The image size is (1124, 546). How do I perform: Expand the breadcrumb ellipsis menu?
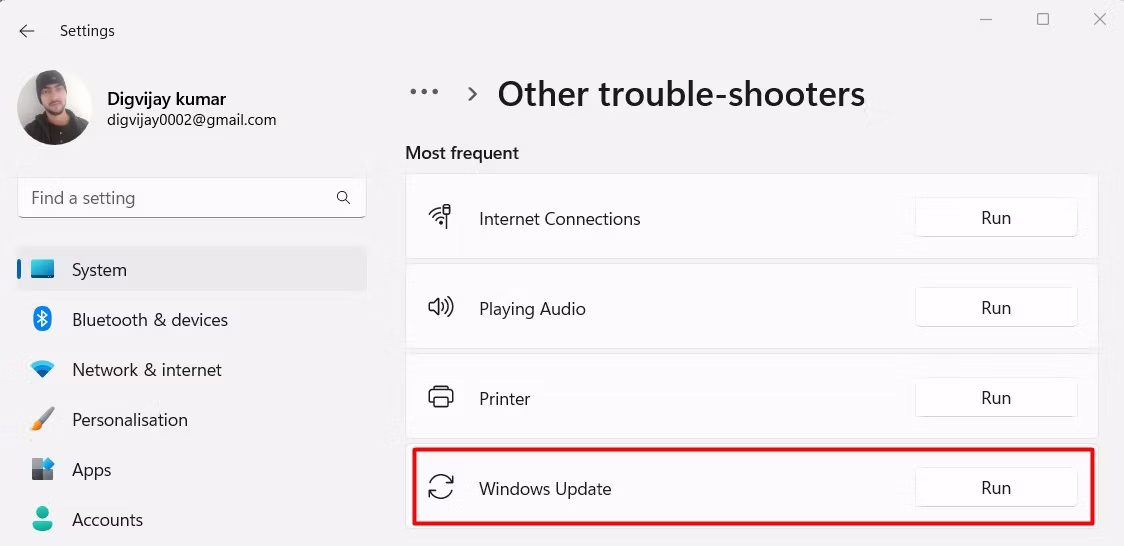coord(424,92)
